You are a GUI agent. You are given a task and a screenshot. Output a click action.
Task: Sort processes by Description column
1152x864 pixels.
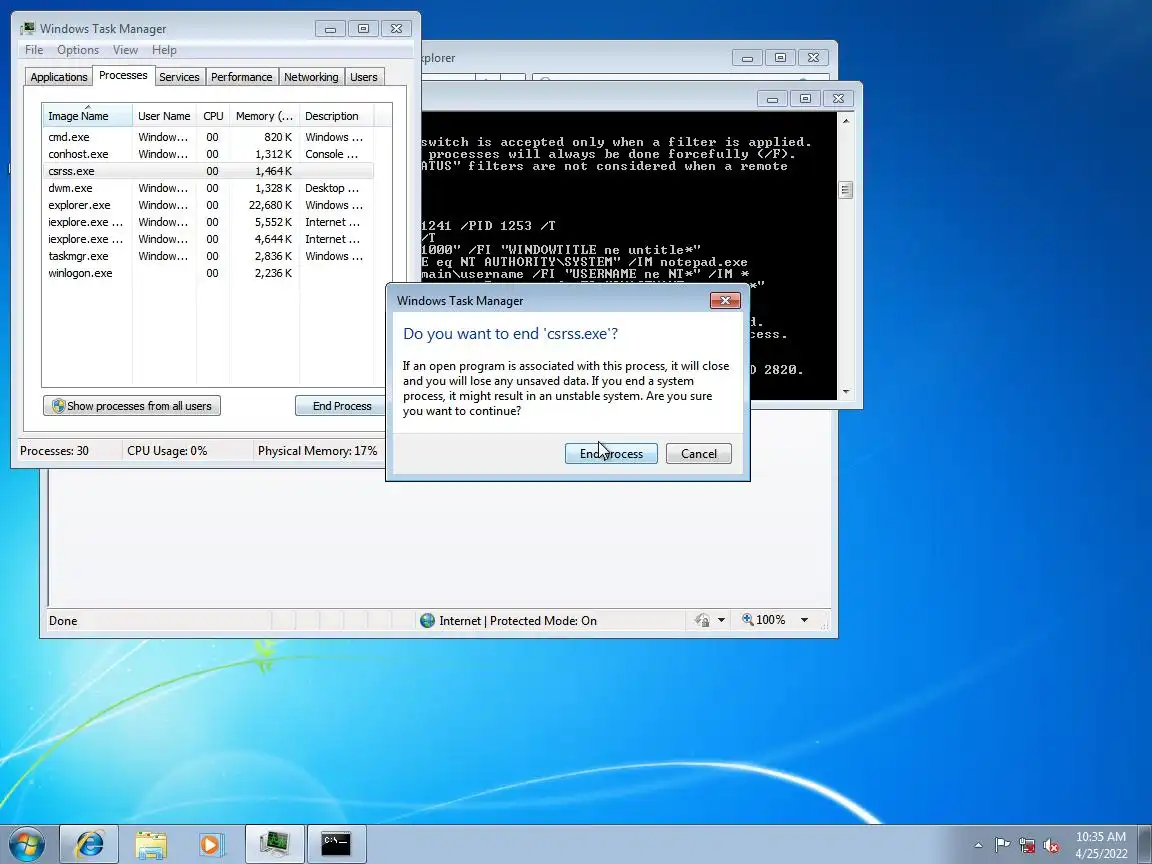[336, 115]
